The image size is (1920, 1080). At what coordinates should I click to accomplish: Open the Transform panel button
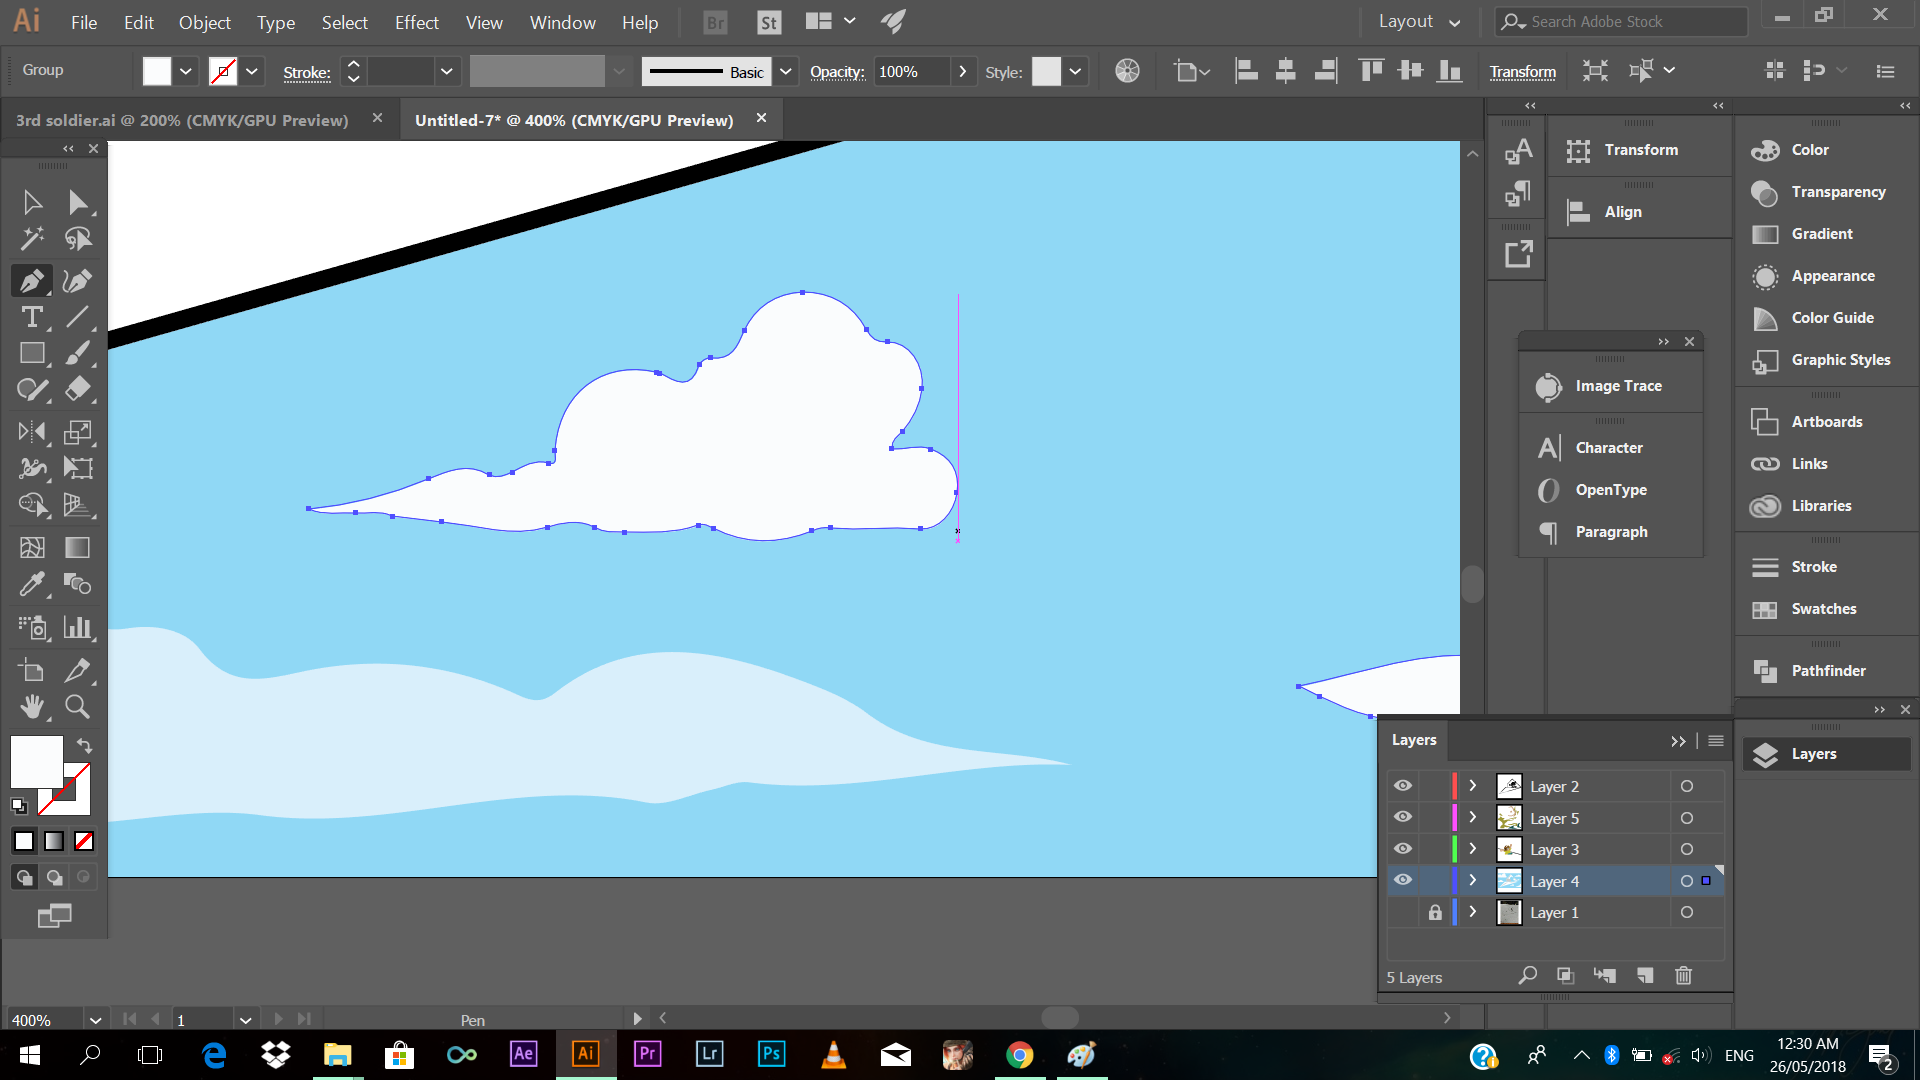coord(1638,150)
